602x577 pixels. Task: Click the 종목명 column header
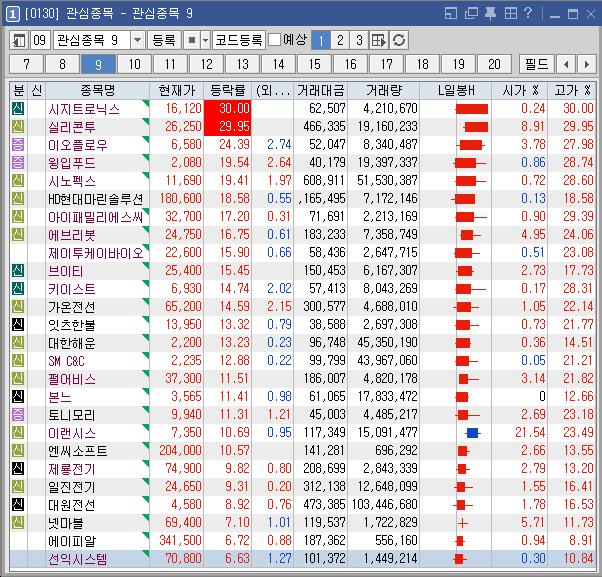(98, 91)
